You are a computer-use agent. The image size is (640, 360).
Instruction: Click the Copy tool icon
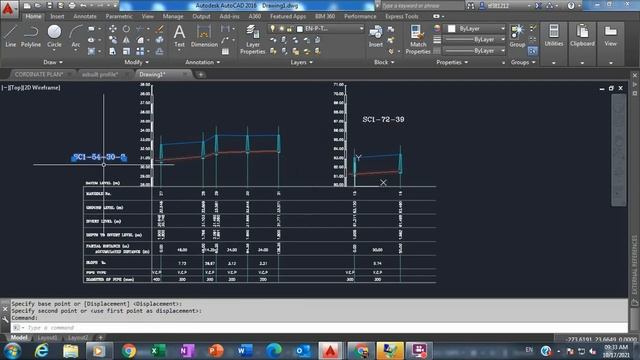(112, 40)
